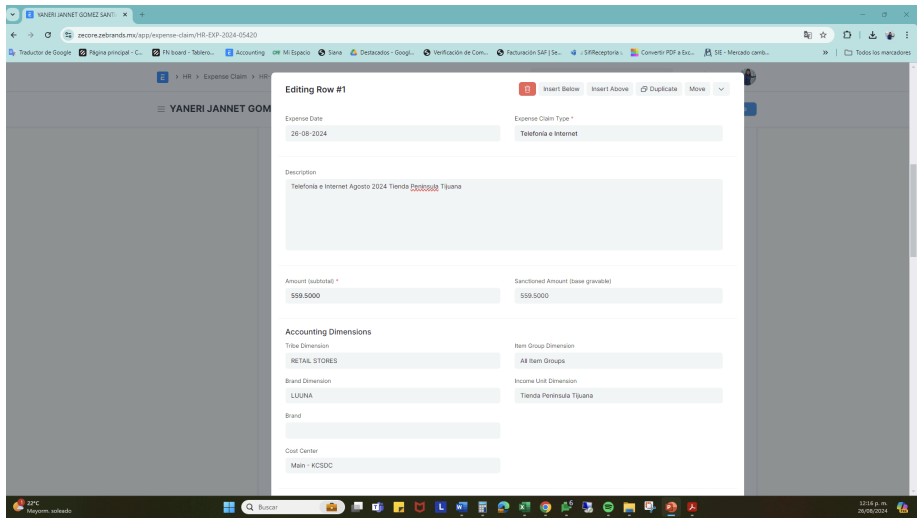Expand the chevron next to Move button
The height and width of the screenshot is (524, 922).
tap(720, 89)
